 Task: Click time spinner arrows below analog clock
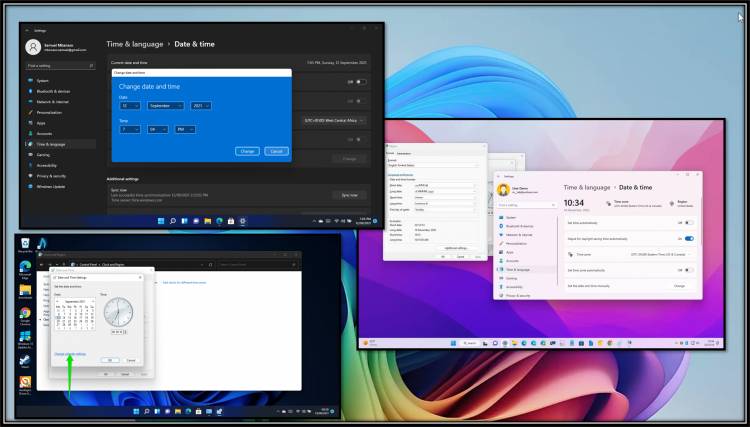(125, 332)
